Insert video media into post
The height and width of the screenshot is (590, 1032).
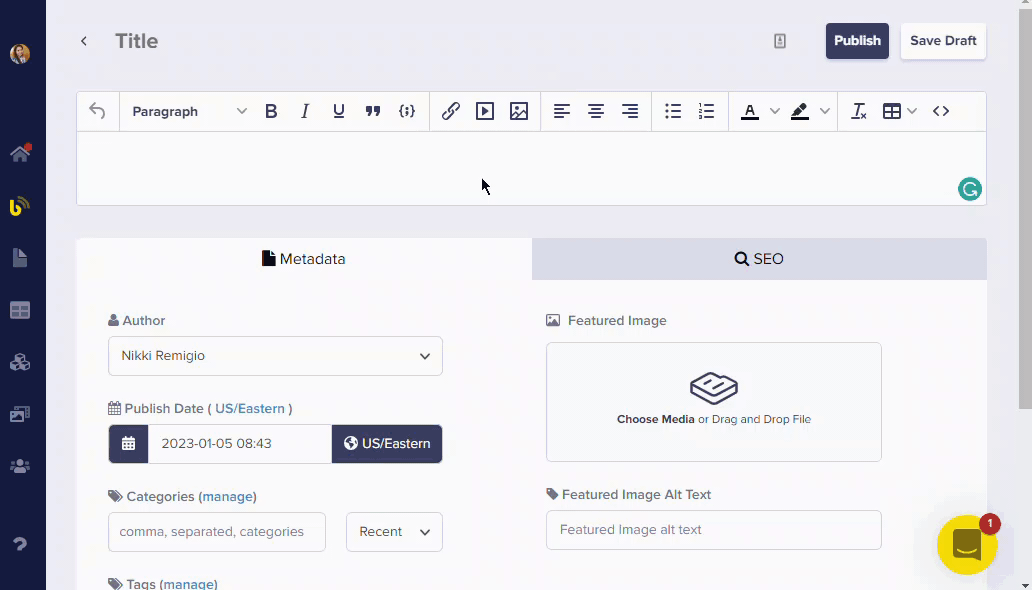485,111
